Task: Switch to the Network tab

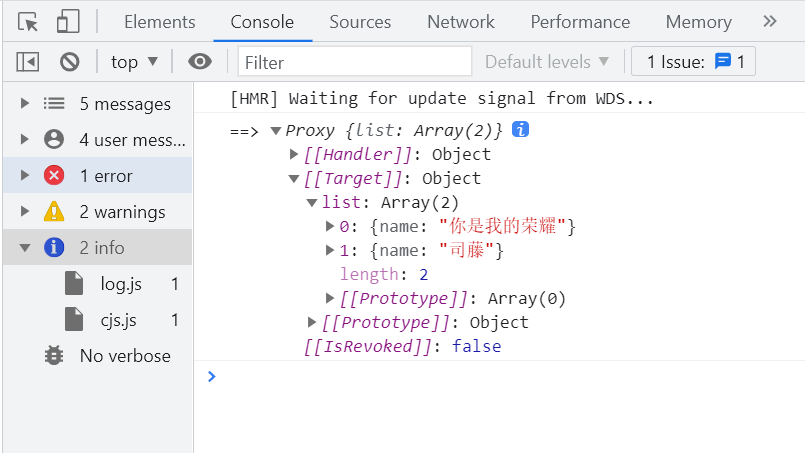Action: 460,22
